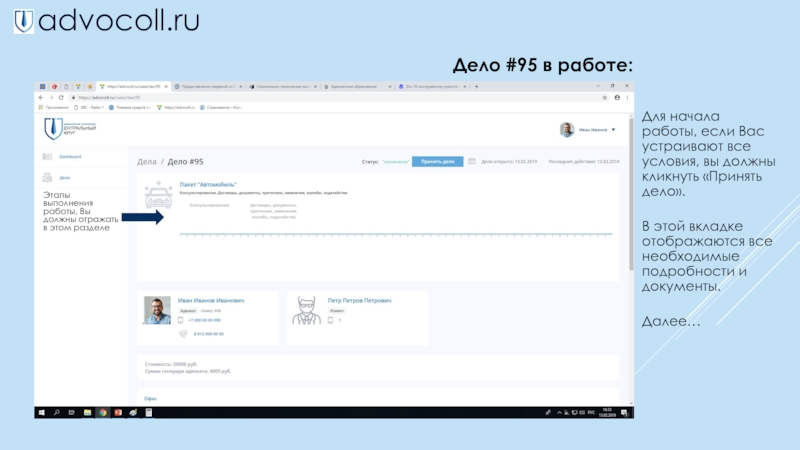The width and height of the screenshot is (800, 450).
Task: Click the Дела breadcrumb link
Action: pos(146,161)
